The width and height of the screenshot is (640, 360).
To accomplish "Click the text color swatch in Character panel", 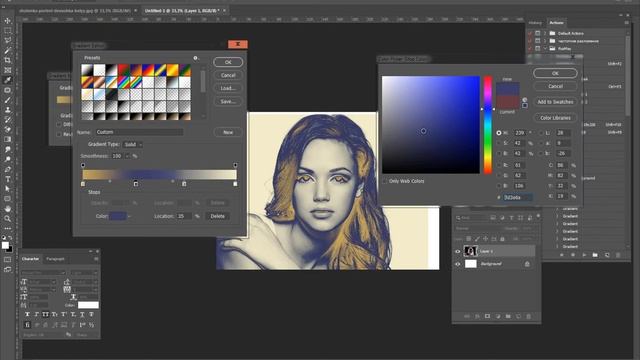I will tap(88, 305).
